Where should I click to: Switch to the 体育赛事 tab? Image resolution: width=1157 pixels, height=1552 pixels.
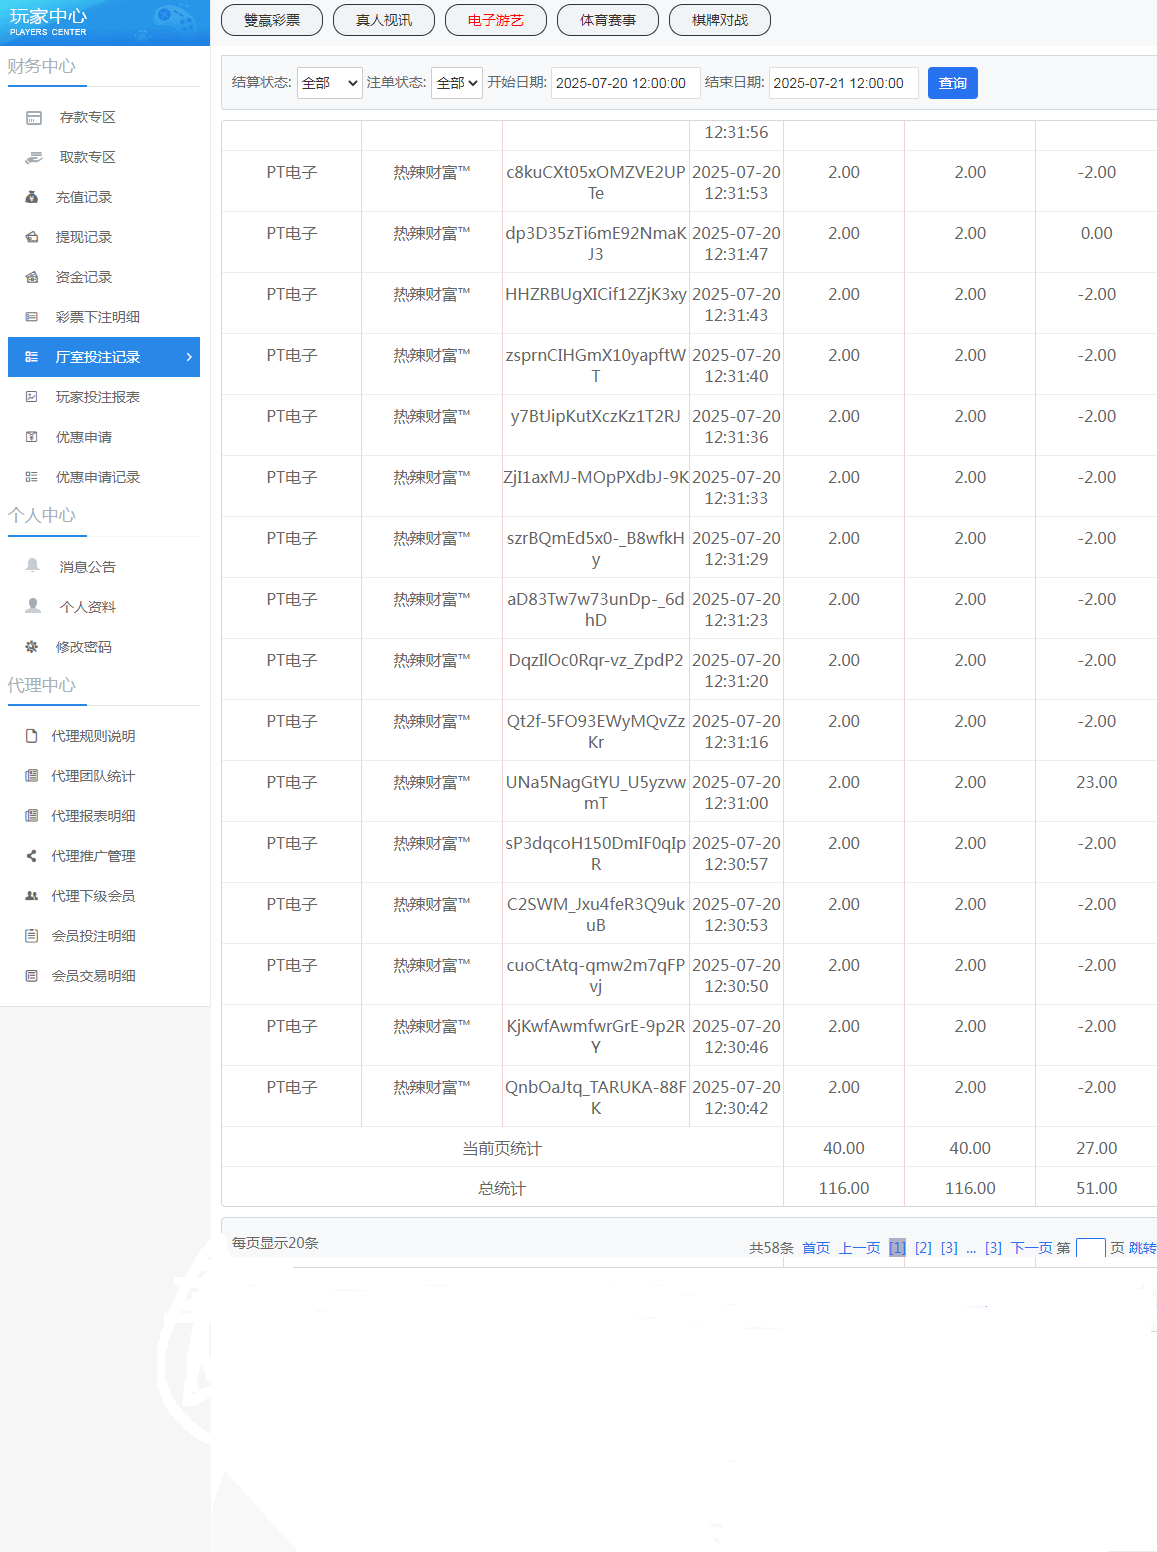[x=608, y=20]
